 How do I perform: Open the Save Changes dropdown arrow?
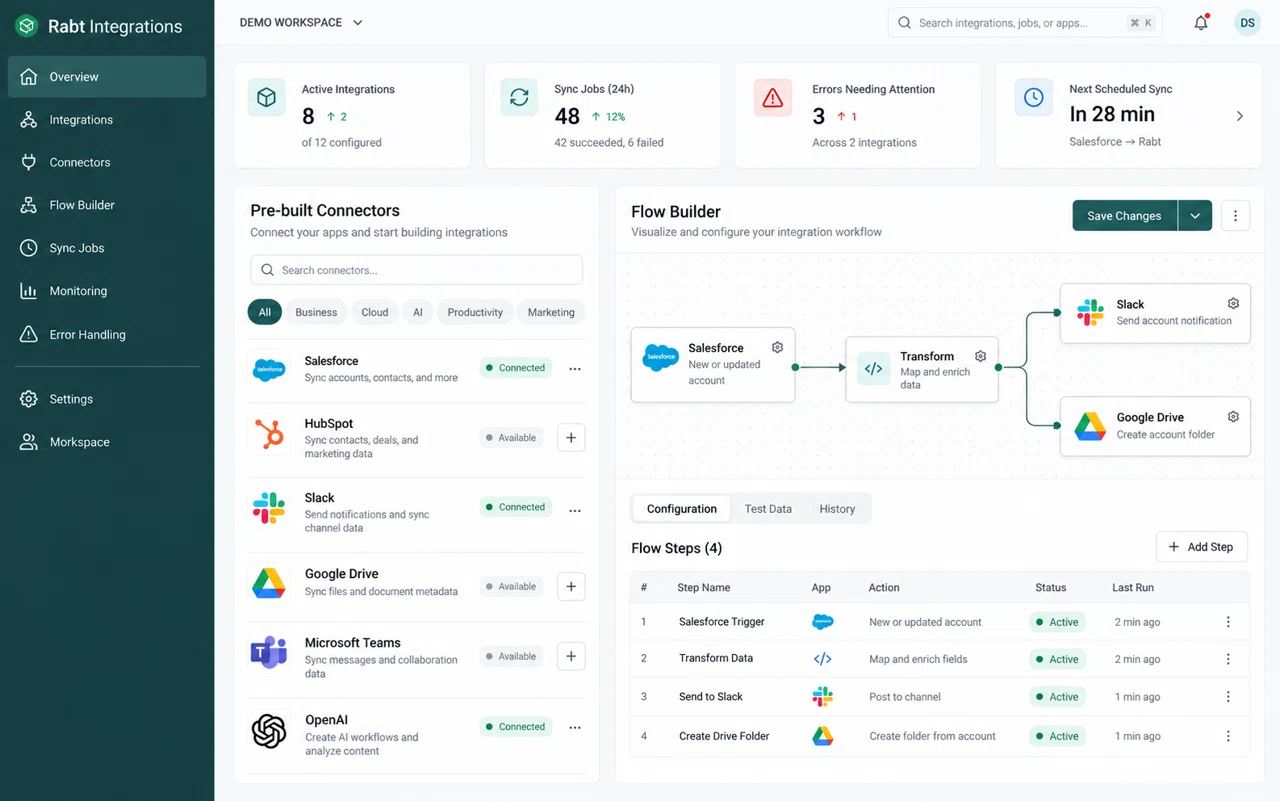[1195, 216]
